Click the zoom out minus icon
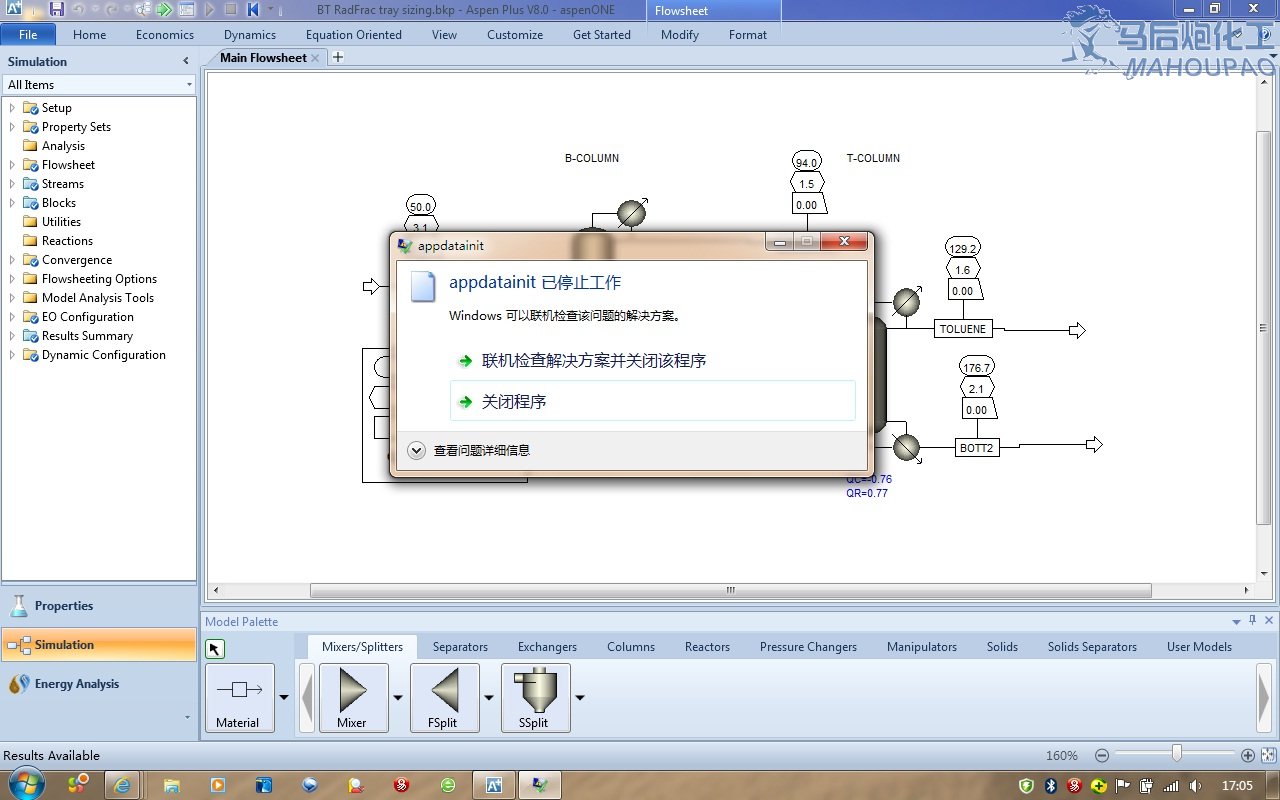 (x=1102, y=756)
